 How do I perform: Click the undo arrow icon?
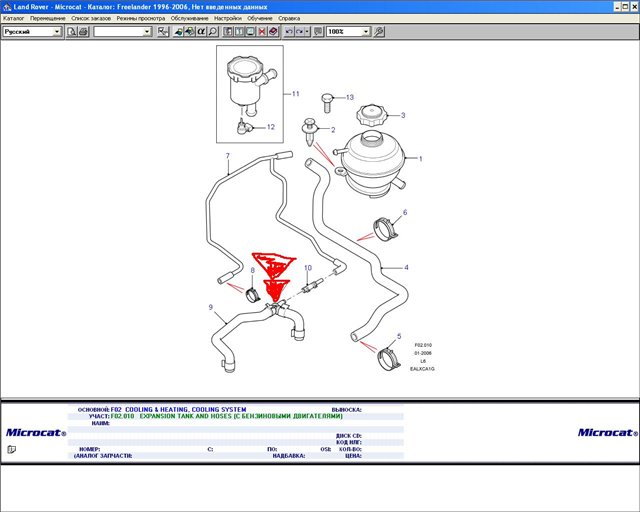289,31
